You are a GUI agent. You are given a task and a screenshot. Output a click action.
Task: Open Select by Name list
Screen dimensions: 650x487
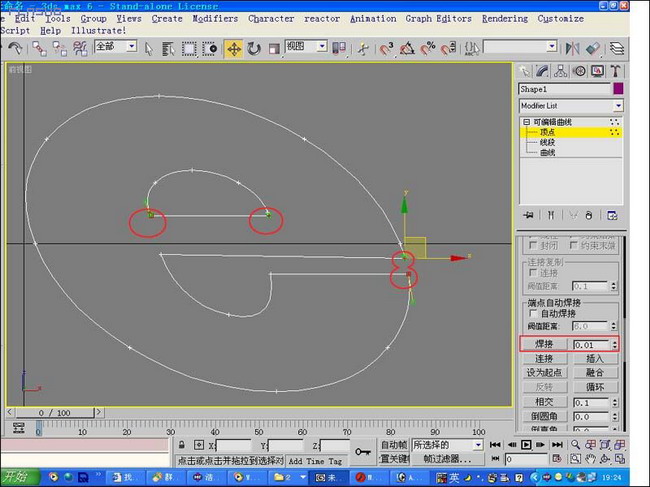tap(168, 49)
